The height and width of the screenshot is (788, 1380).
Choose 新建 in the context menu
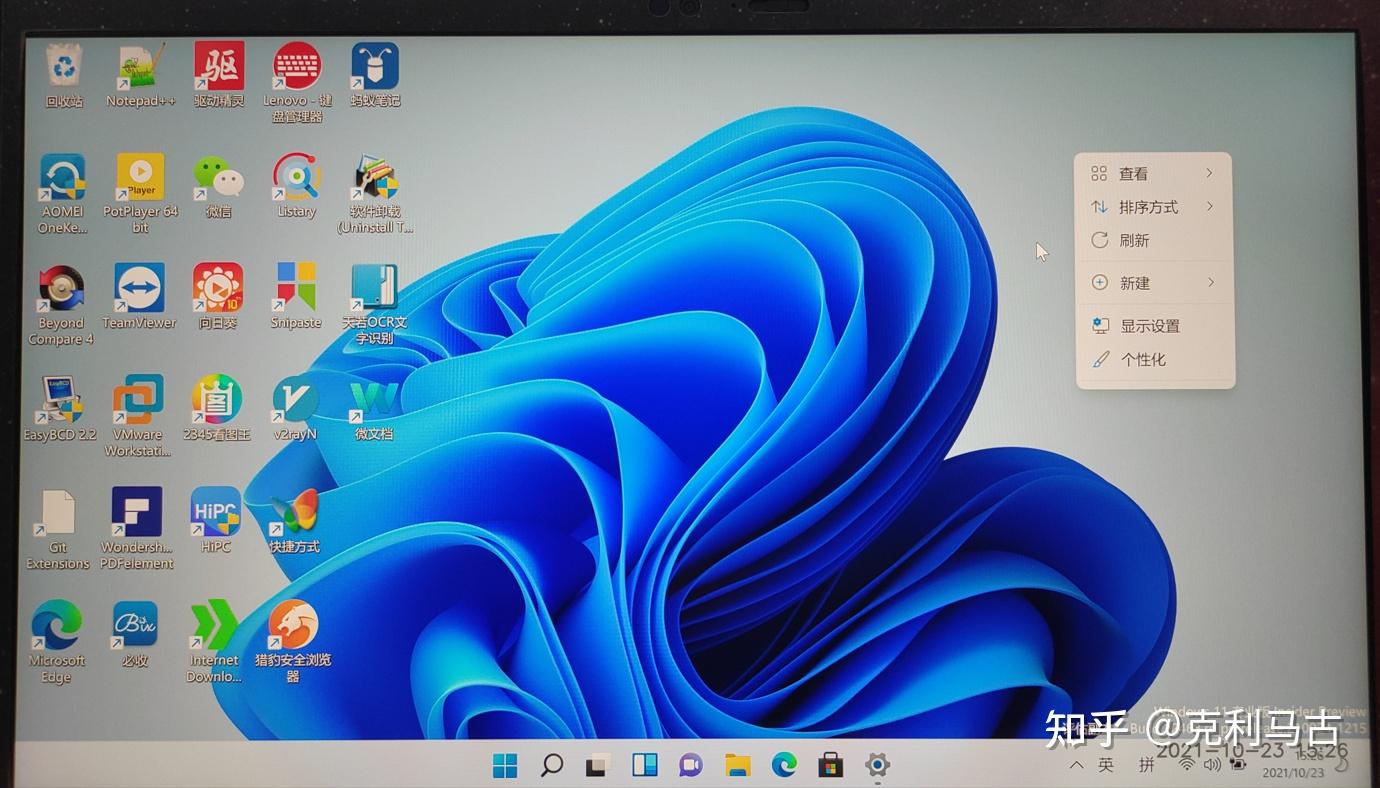1154,283
